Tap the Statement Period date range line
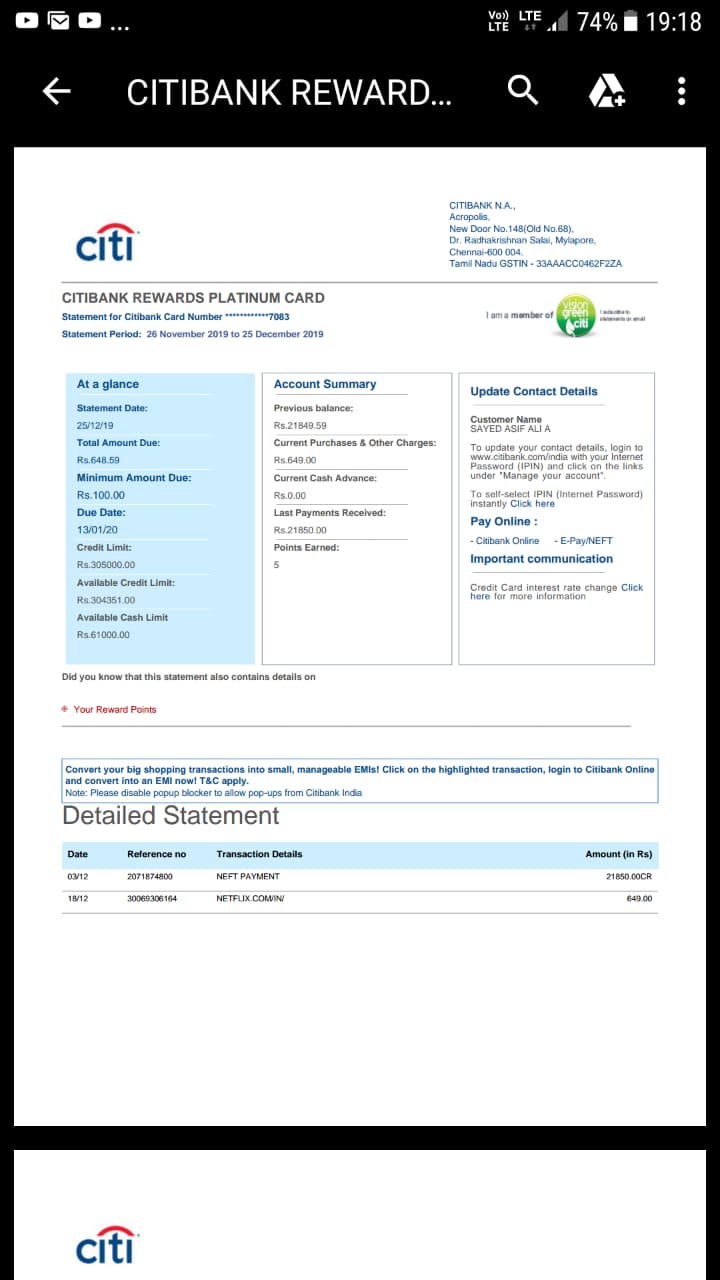Image resolution: width=720 pixels, height=1280 pixels. click(x=193, y=334)
